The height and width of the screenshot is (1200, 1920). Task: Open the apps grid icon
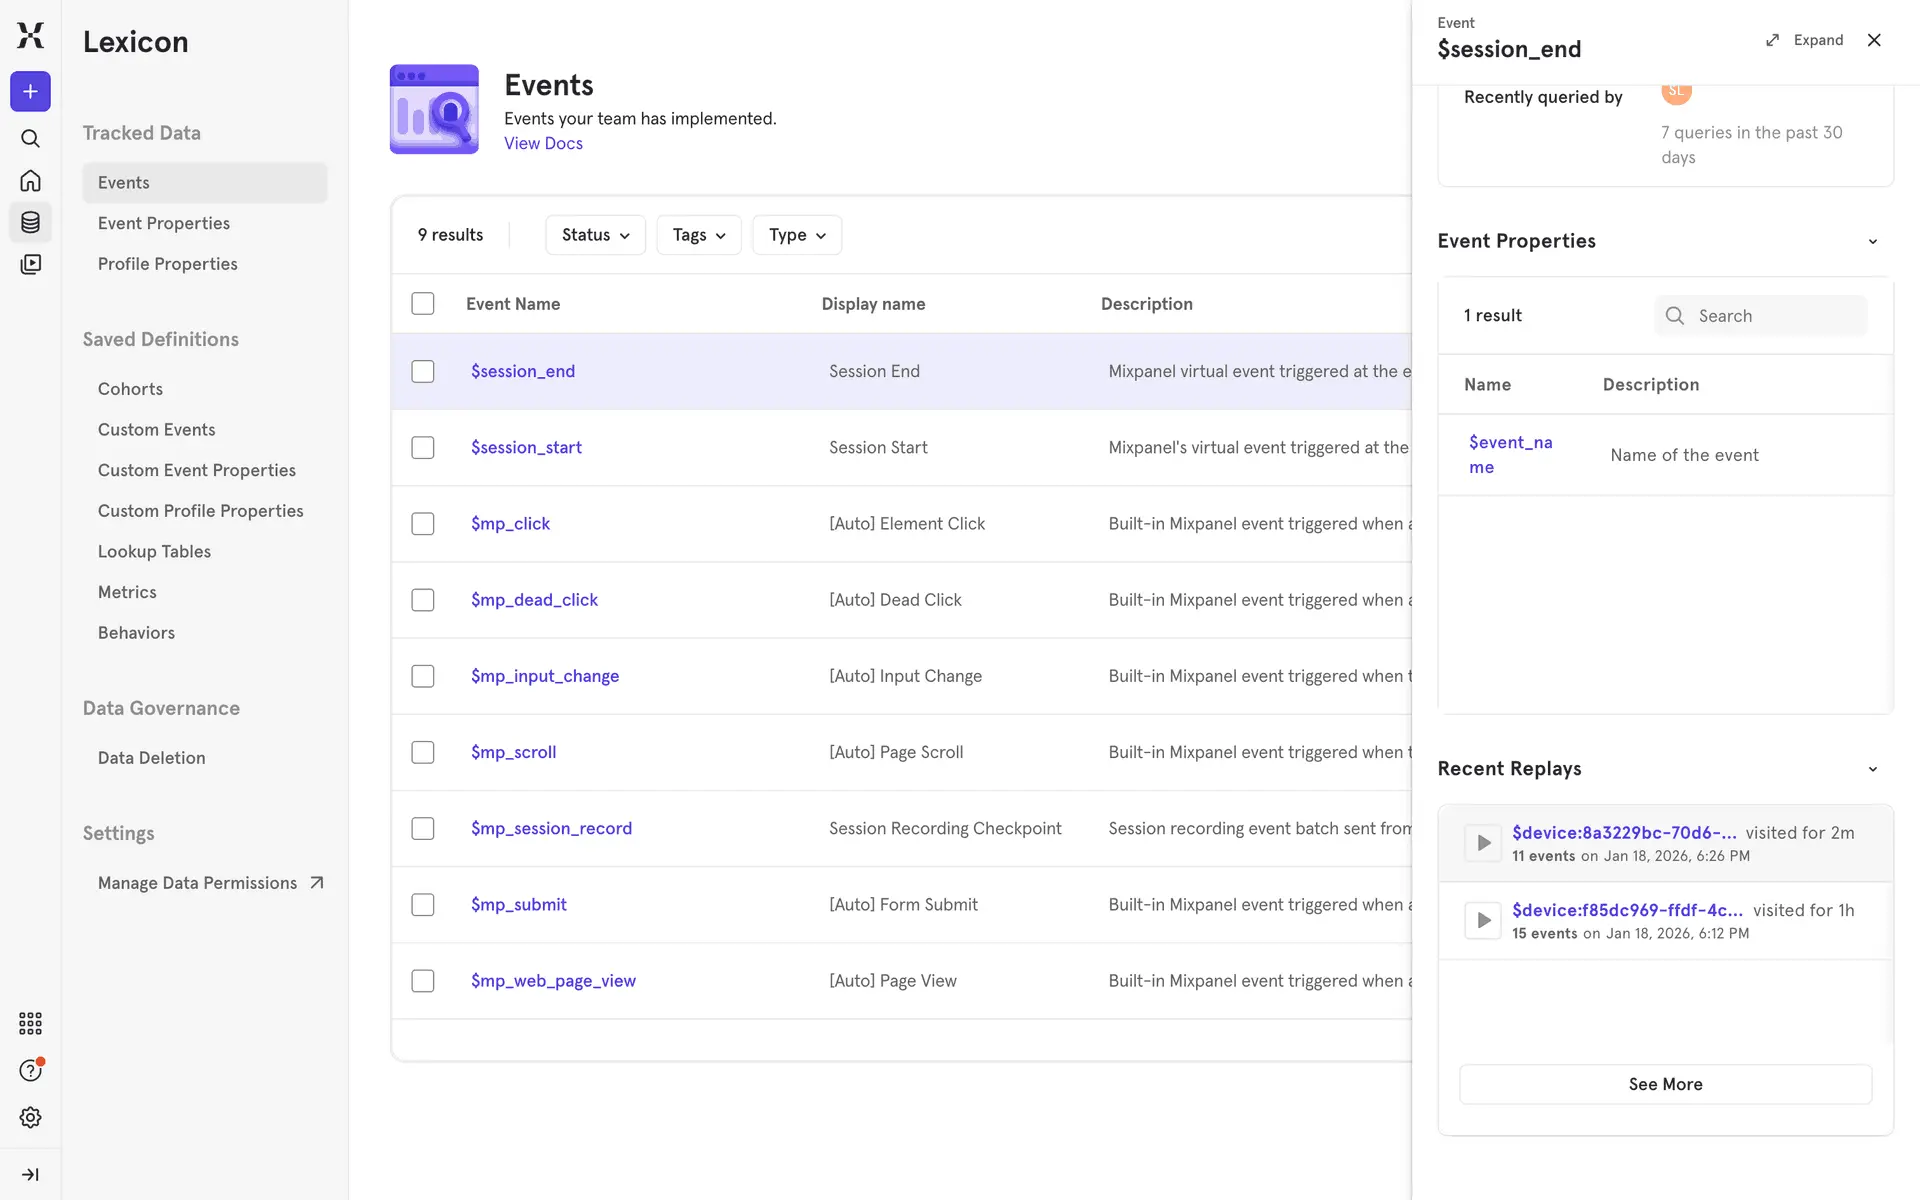tap(30, 1023)
